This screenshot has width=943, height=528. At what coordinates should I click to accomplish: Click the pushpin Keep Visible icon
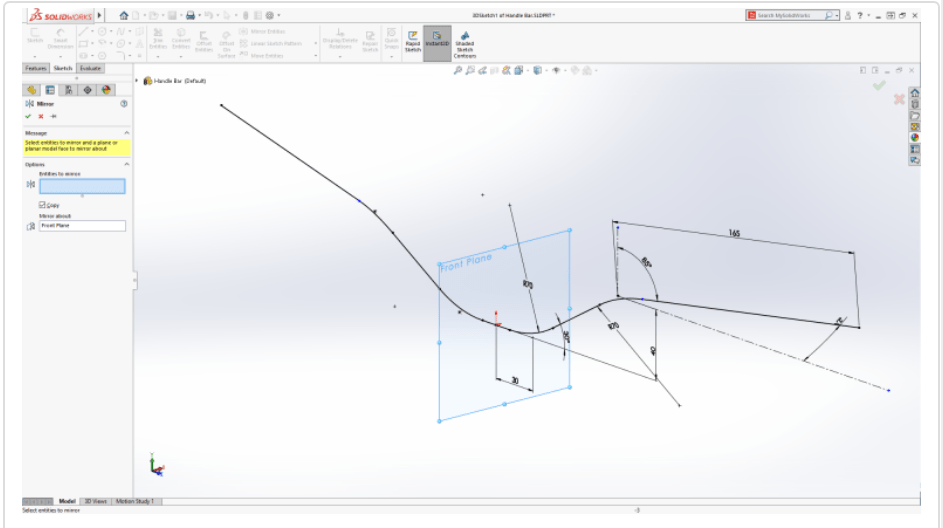pyautogui.click(x=53, y=116)
